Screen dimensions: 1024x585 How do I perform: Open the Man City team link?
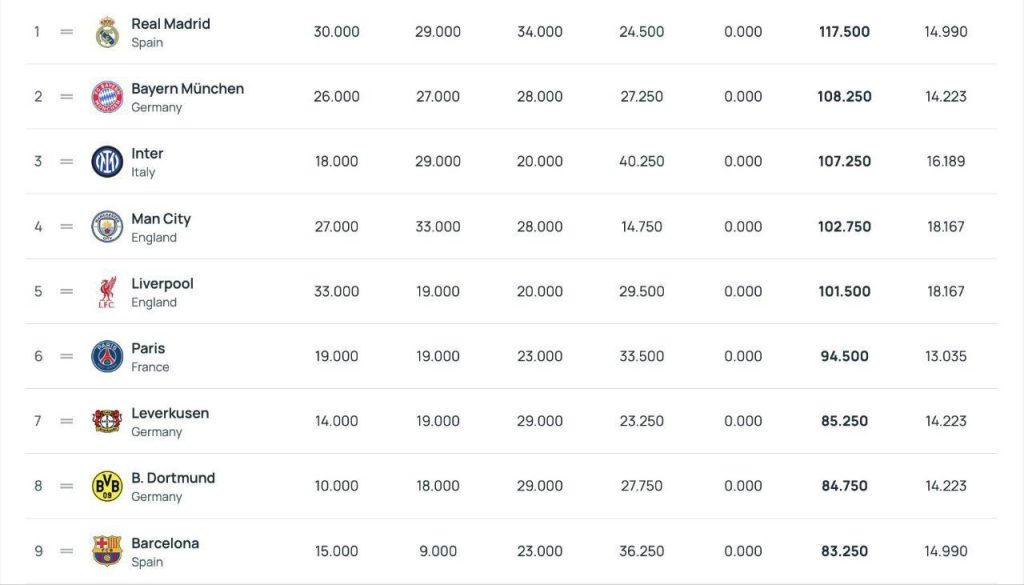(x=161, y=219)
